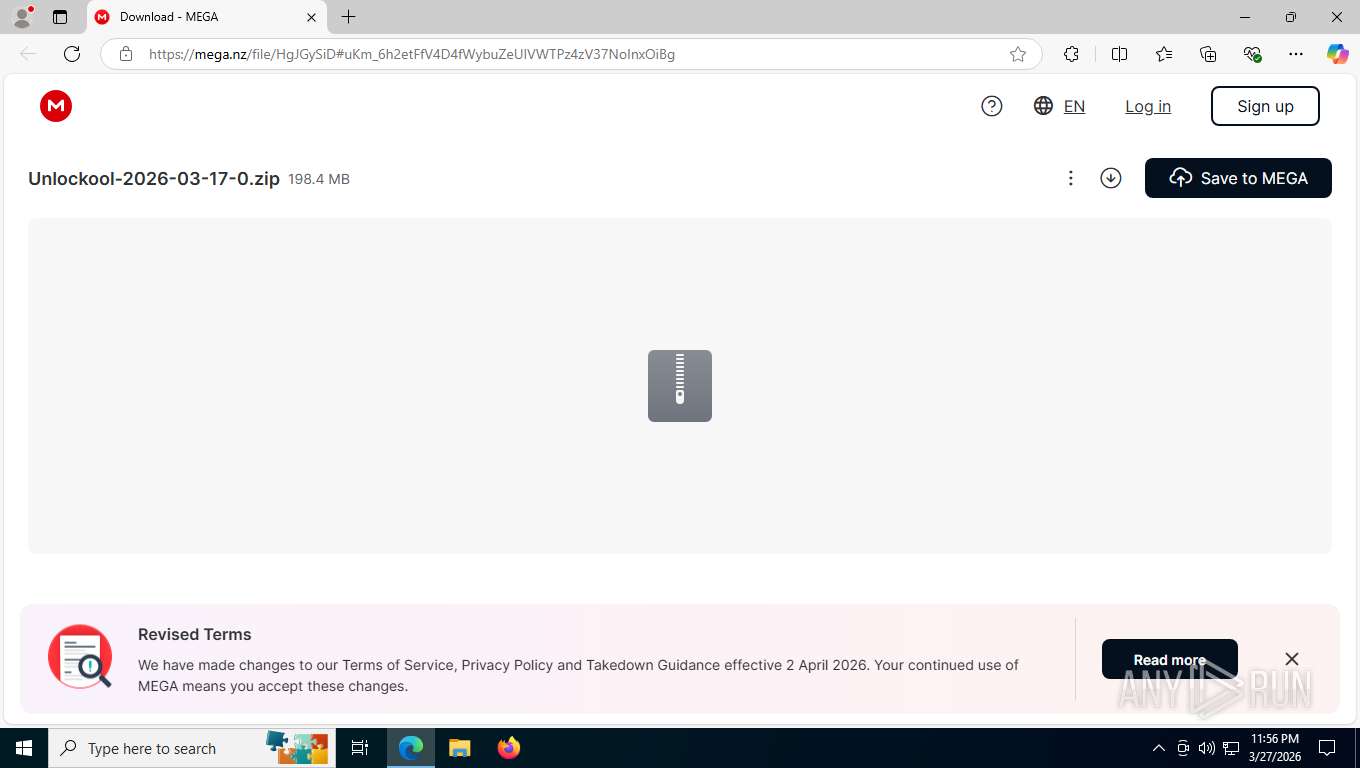Open Windows Start menu
Screen dimensions: 1360x768
[24, 748]
